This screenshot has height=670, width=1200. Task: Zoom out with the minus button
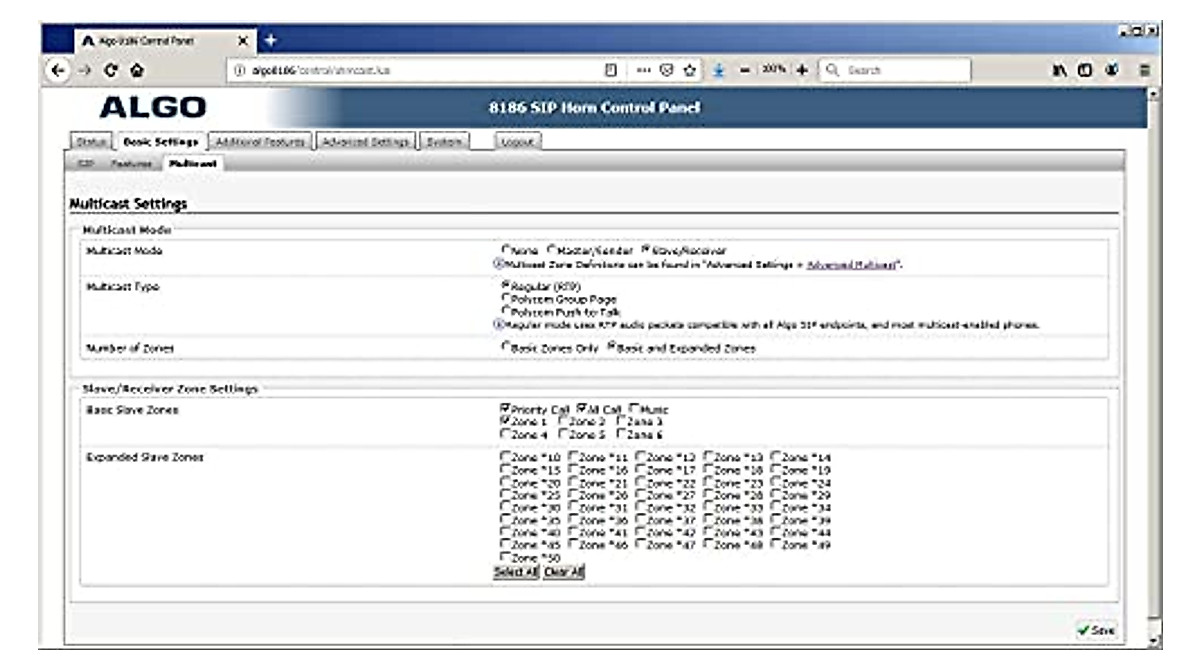point(745,70)
